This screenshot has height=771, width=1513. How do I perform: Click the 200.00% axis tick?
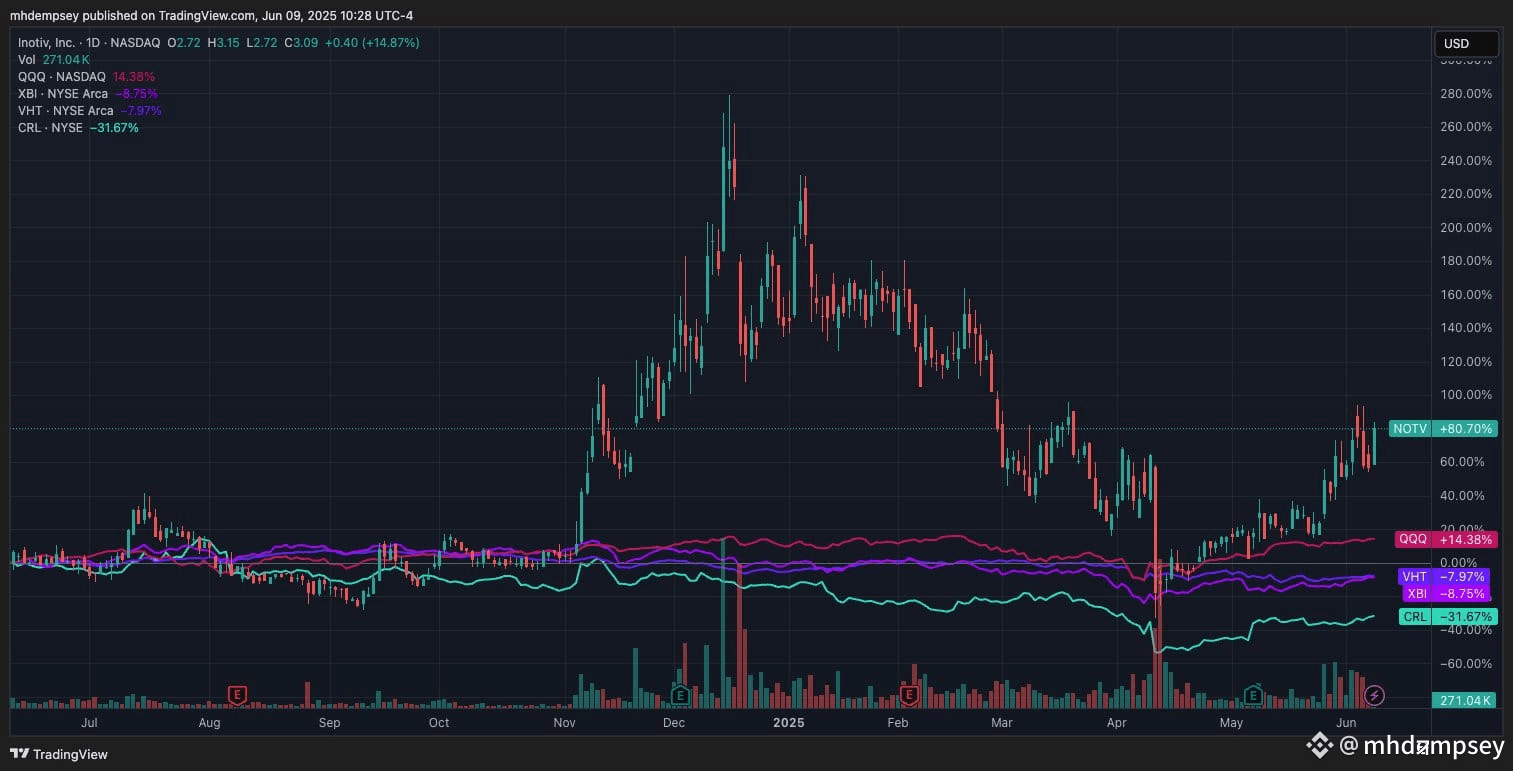tap(1466, 227)
